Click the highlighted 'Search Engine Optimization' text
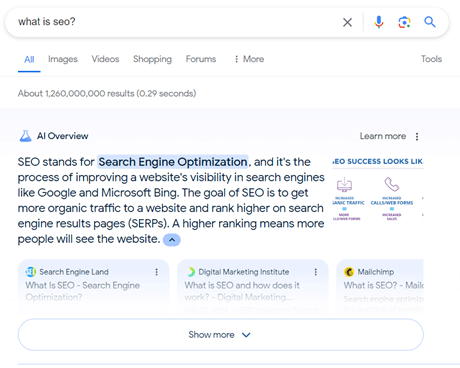Screen dimensions: 460x368 point(173,162)
